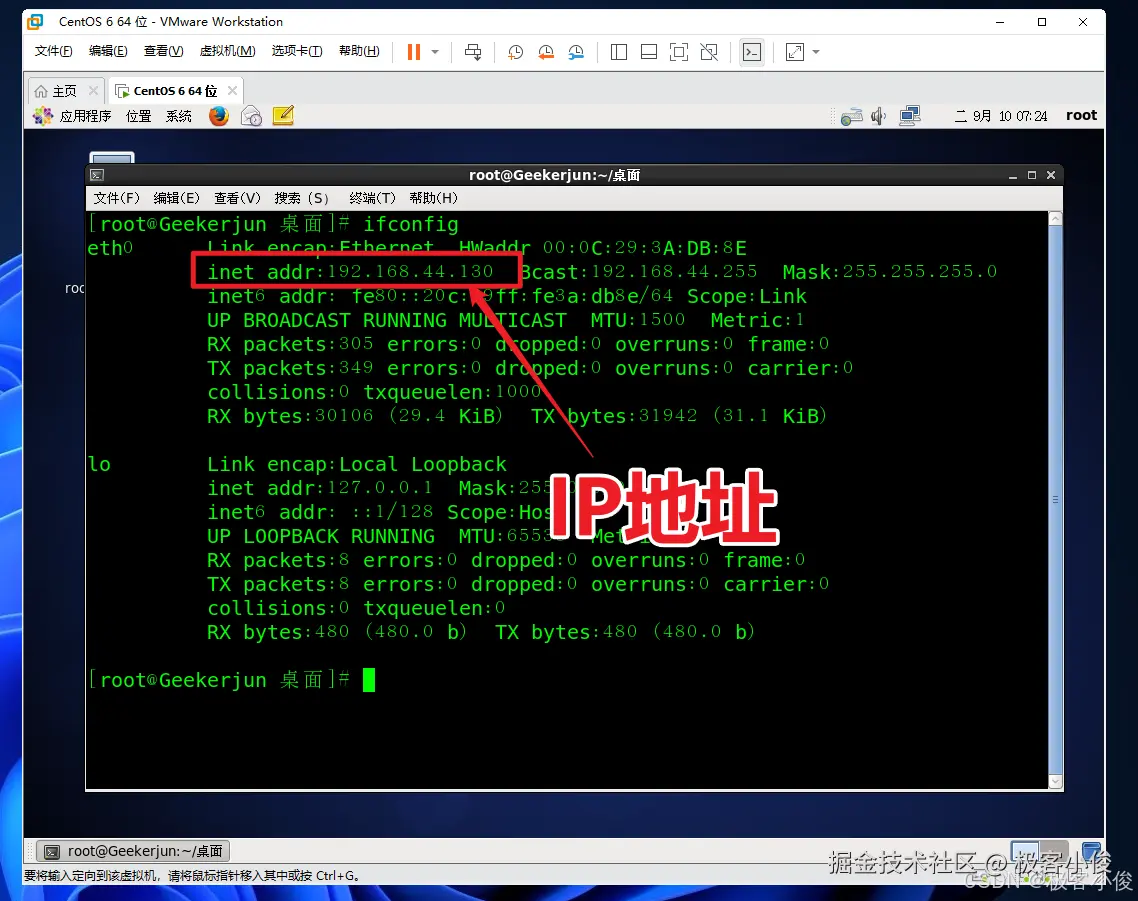Revert VM to previous snapshot
Viewport: 1138px width, 901px height.
546,52
